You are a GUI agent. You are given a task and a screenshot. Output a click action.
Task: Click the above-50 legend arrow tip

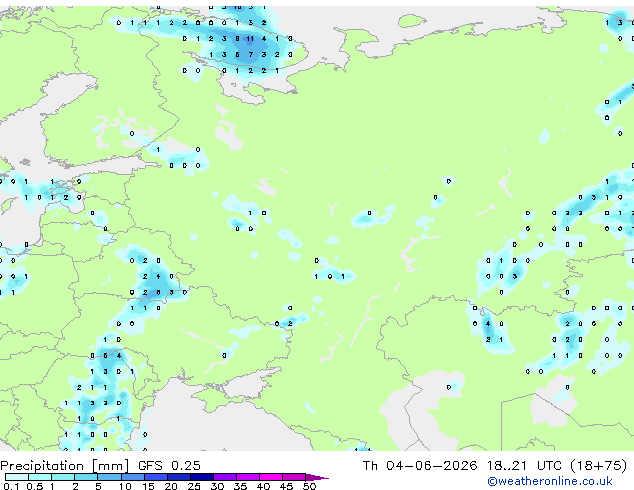pyautogui.click(x=317, y=477)
